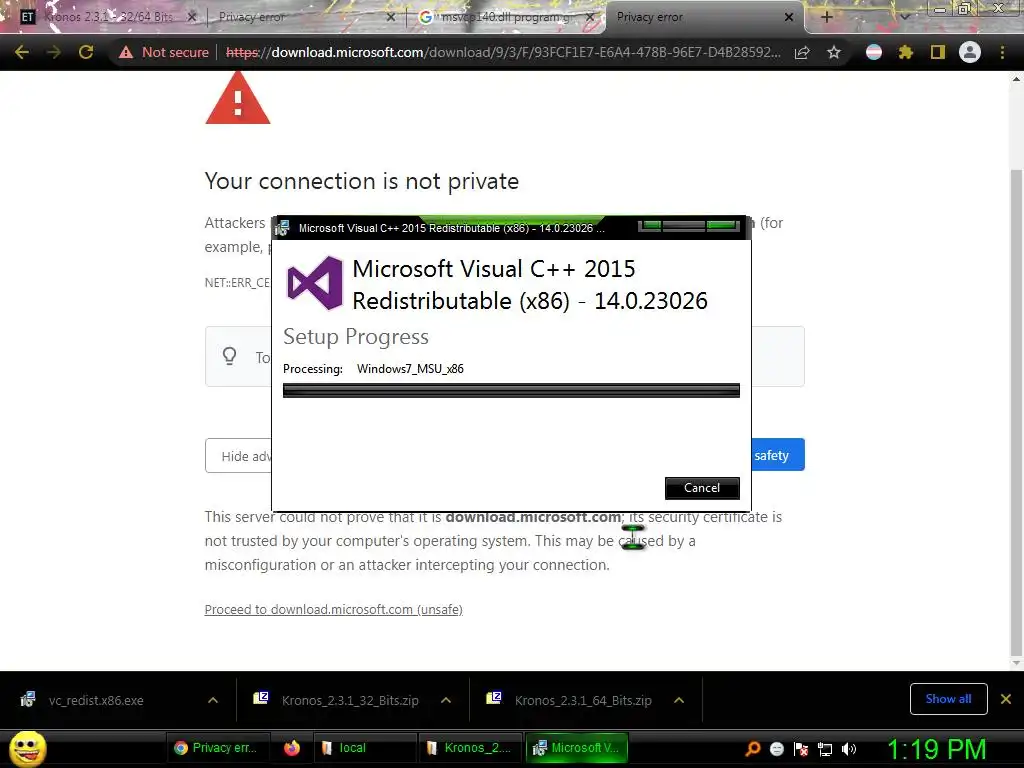
Task: Switch to the Privacy err... Chrome taskbar item
Action: tap(216, 748)
